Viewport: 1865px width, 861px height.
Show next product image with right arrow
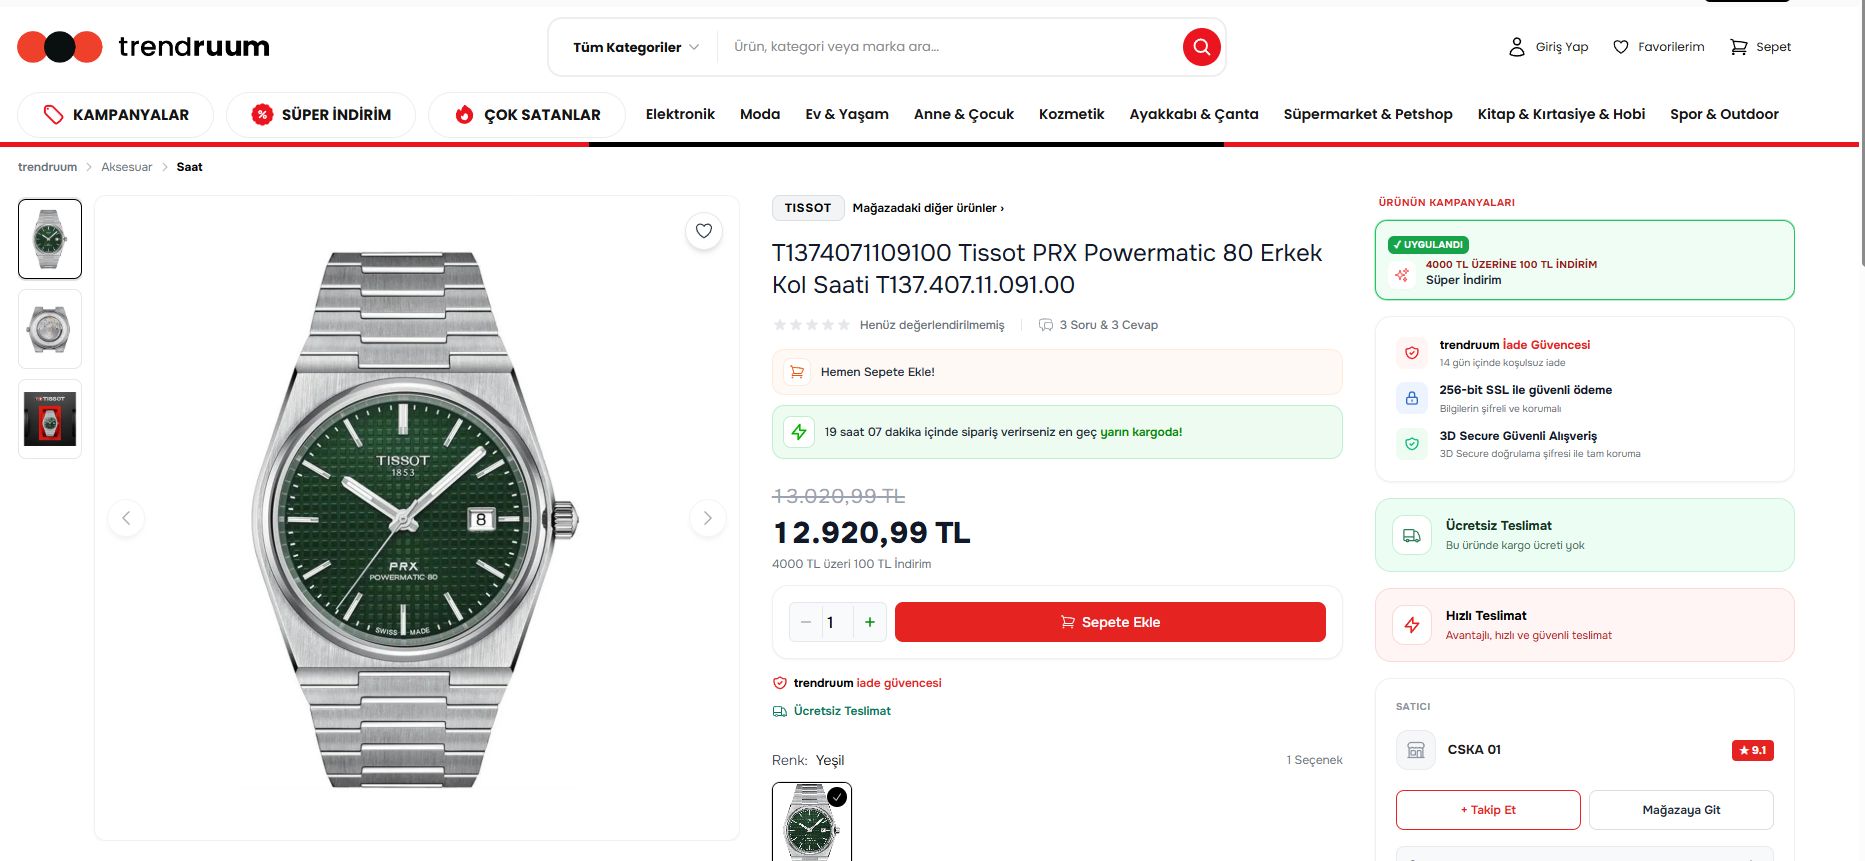click(x=708, y=518)
